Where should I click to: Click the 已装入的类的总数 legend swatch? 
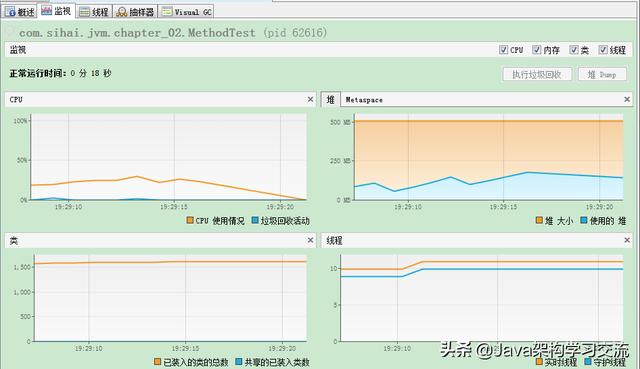(x=157, y=362)
